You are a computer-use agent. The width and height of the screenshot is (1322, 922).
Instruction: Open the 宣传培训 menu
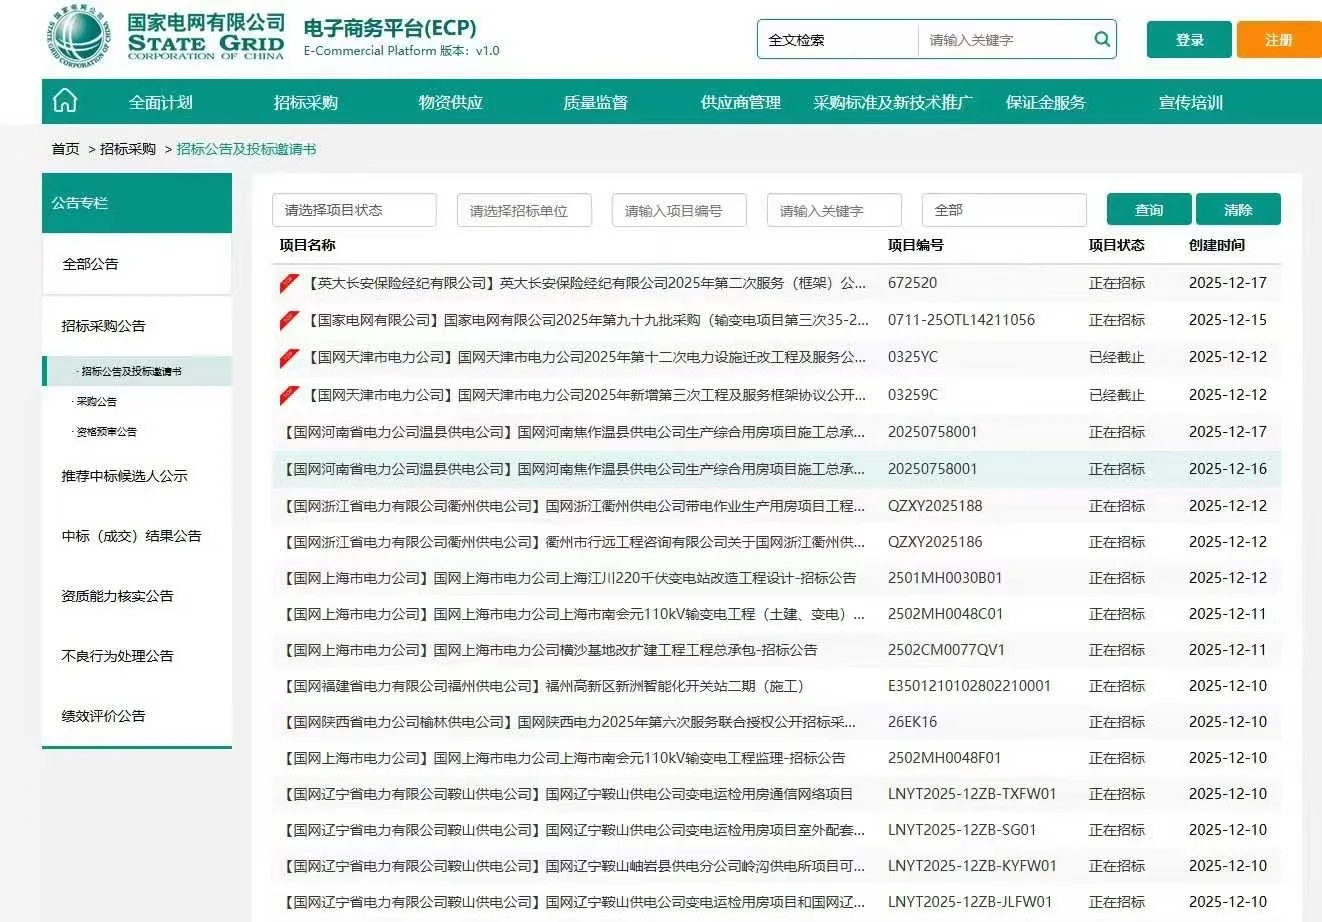pos(1191,102)
